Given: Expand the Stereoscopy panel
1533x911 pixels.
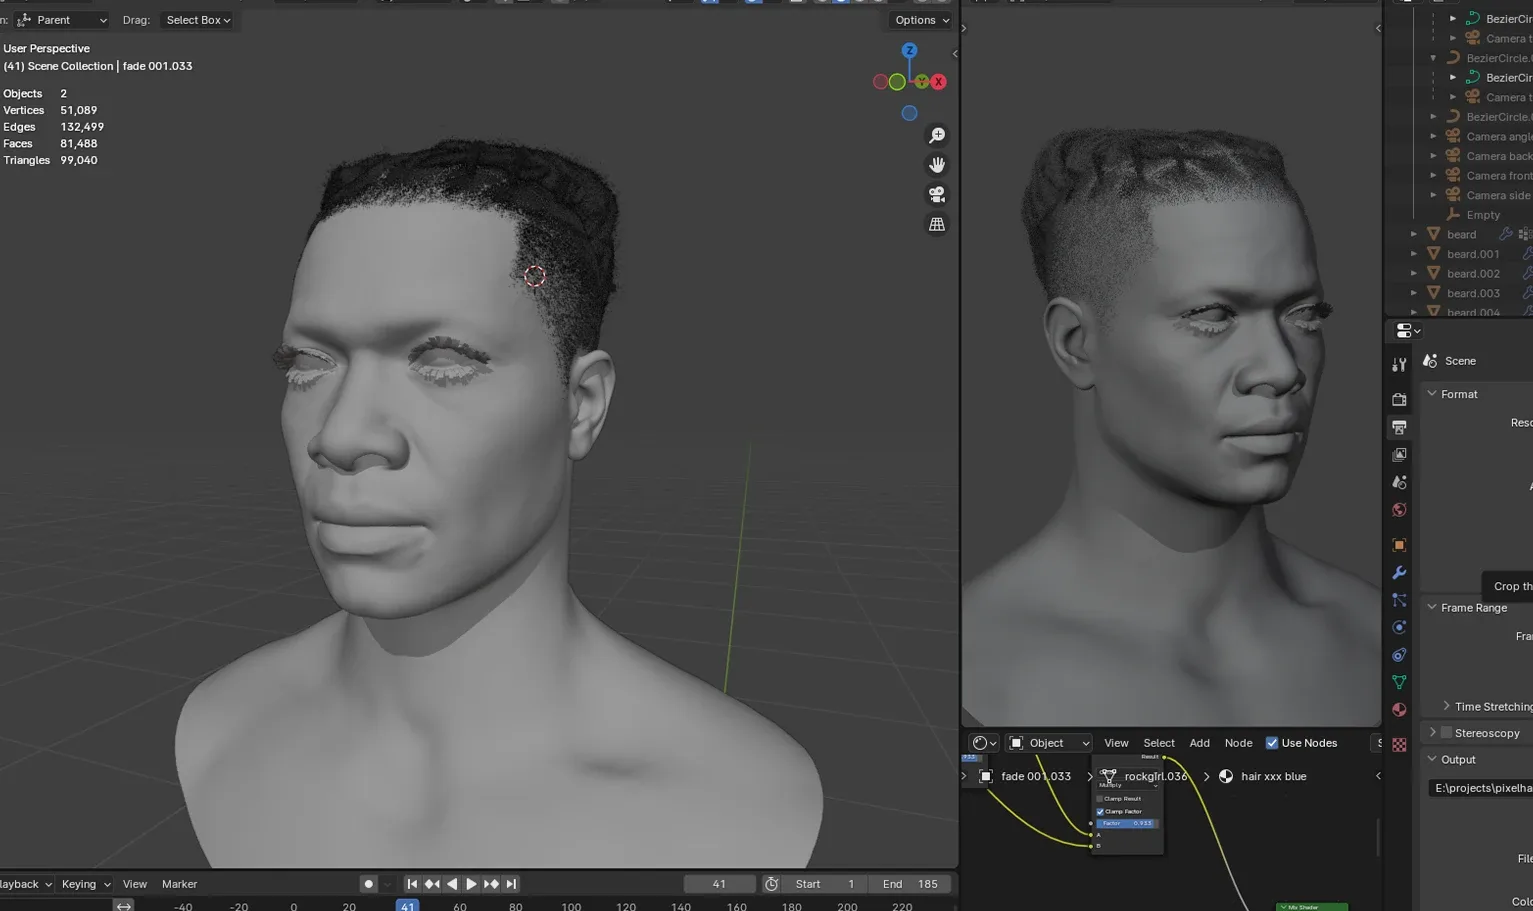Looking at the screenshot, I should (1432, 733).
